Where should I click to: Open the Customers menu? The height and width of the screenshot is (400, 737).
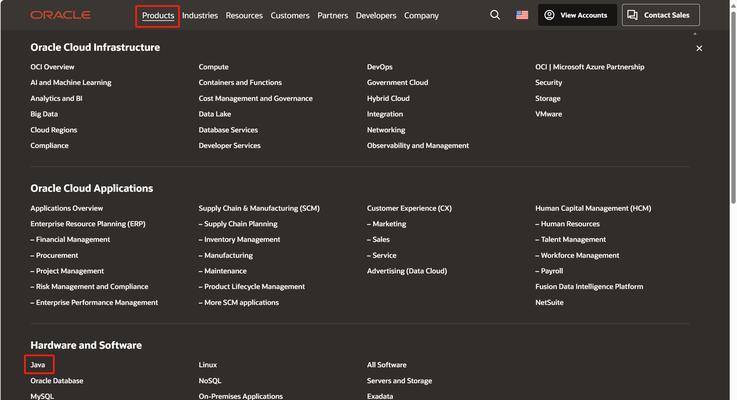click(290, 16)
